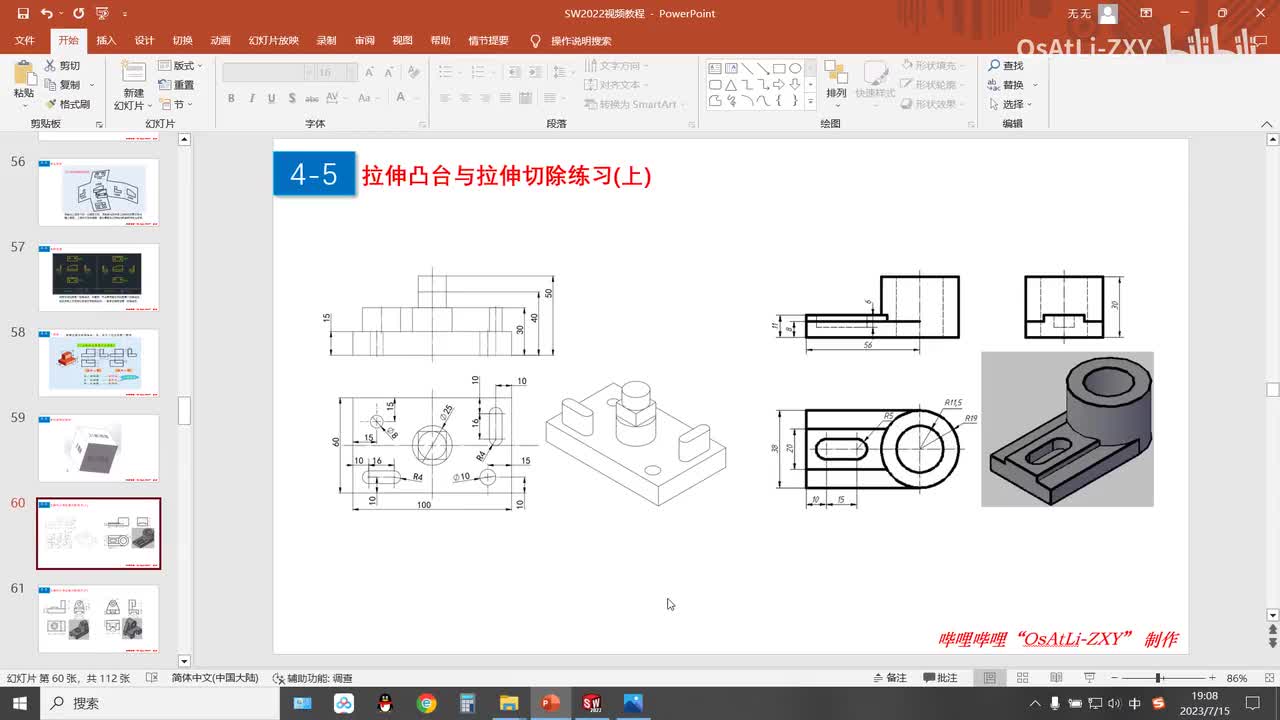Screen dimensions: 1280x720
Task: Click Windows taskbar 搜索 search box
Action: [x=162, y=703]
